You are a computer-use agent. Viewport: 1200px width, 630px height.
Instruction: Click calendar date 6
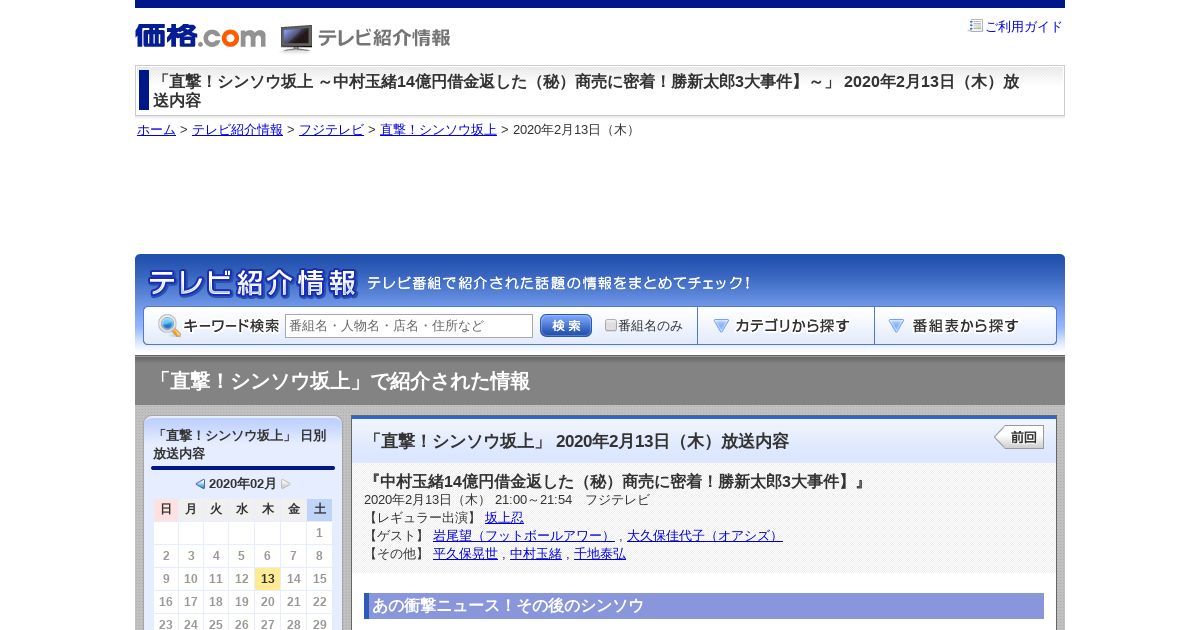click(x=267, y=556)
